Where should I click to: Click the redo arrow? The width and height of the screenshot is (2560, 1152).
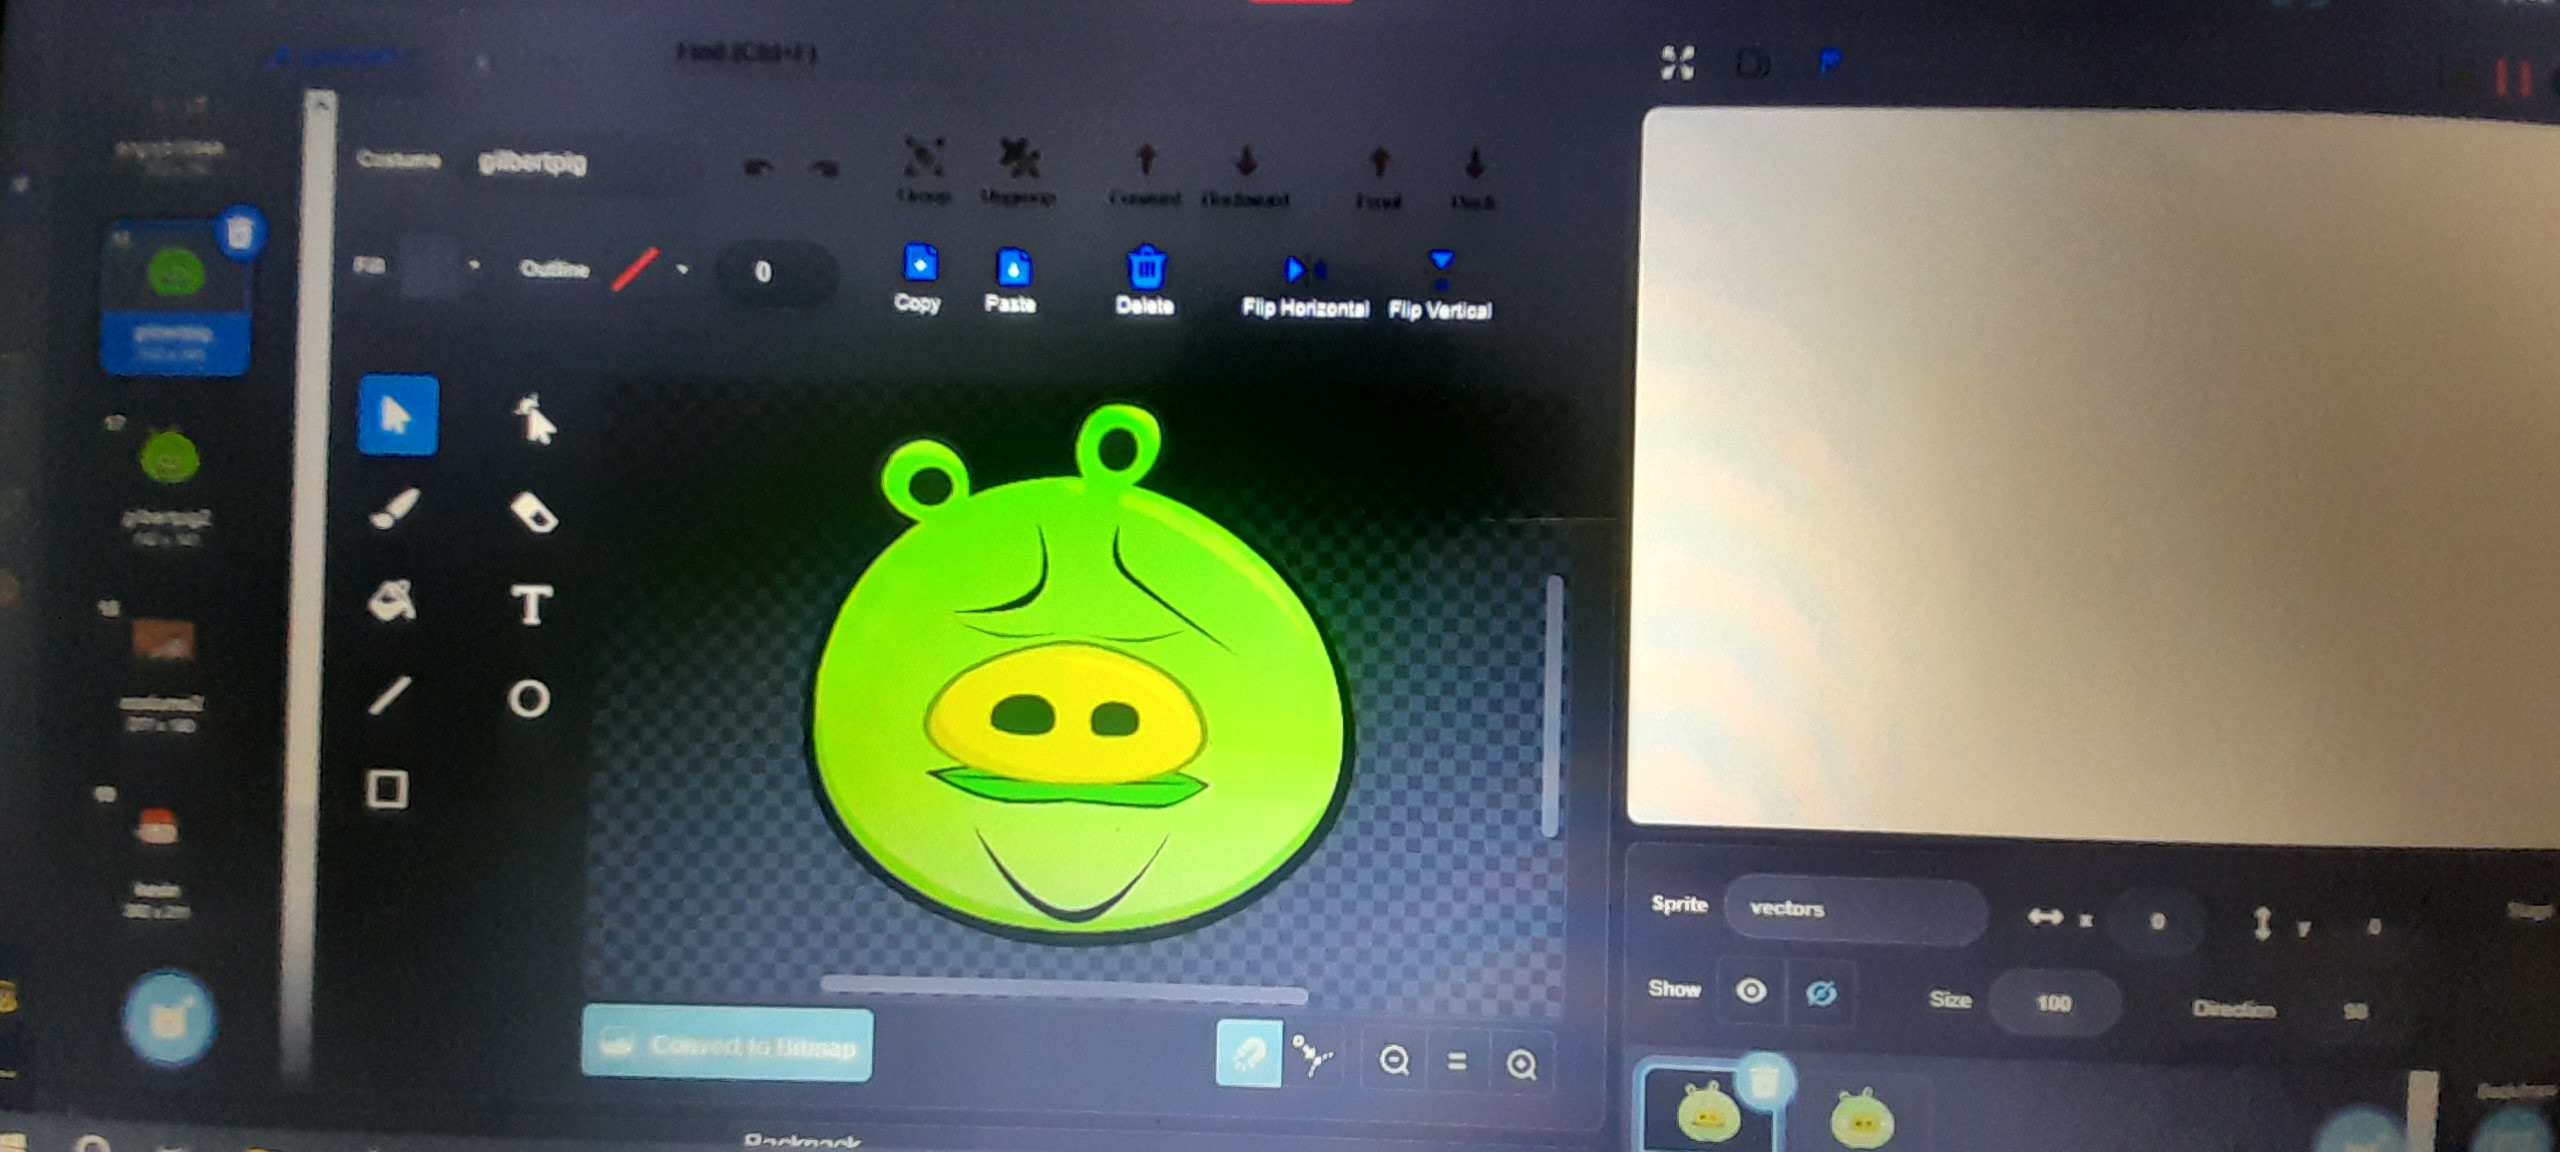(x=825, y=168)
